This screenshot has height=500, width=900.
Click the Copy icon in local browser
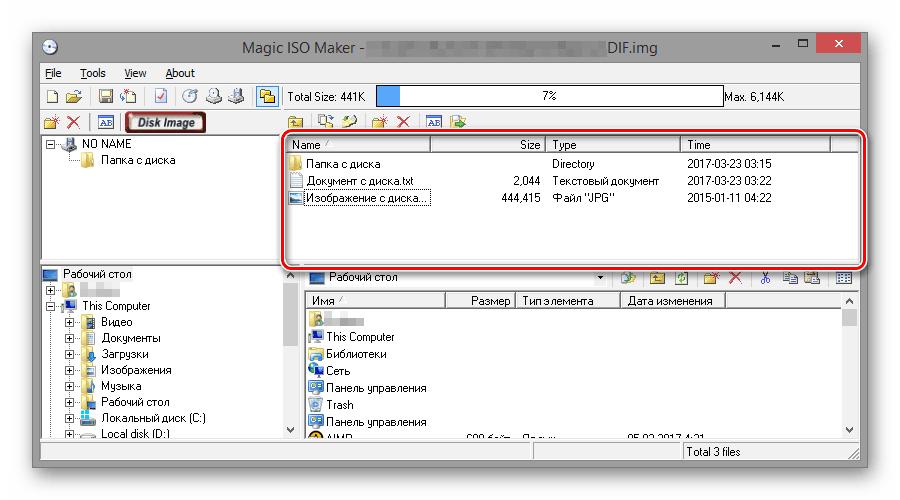[x=790, y=278]
